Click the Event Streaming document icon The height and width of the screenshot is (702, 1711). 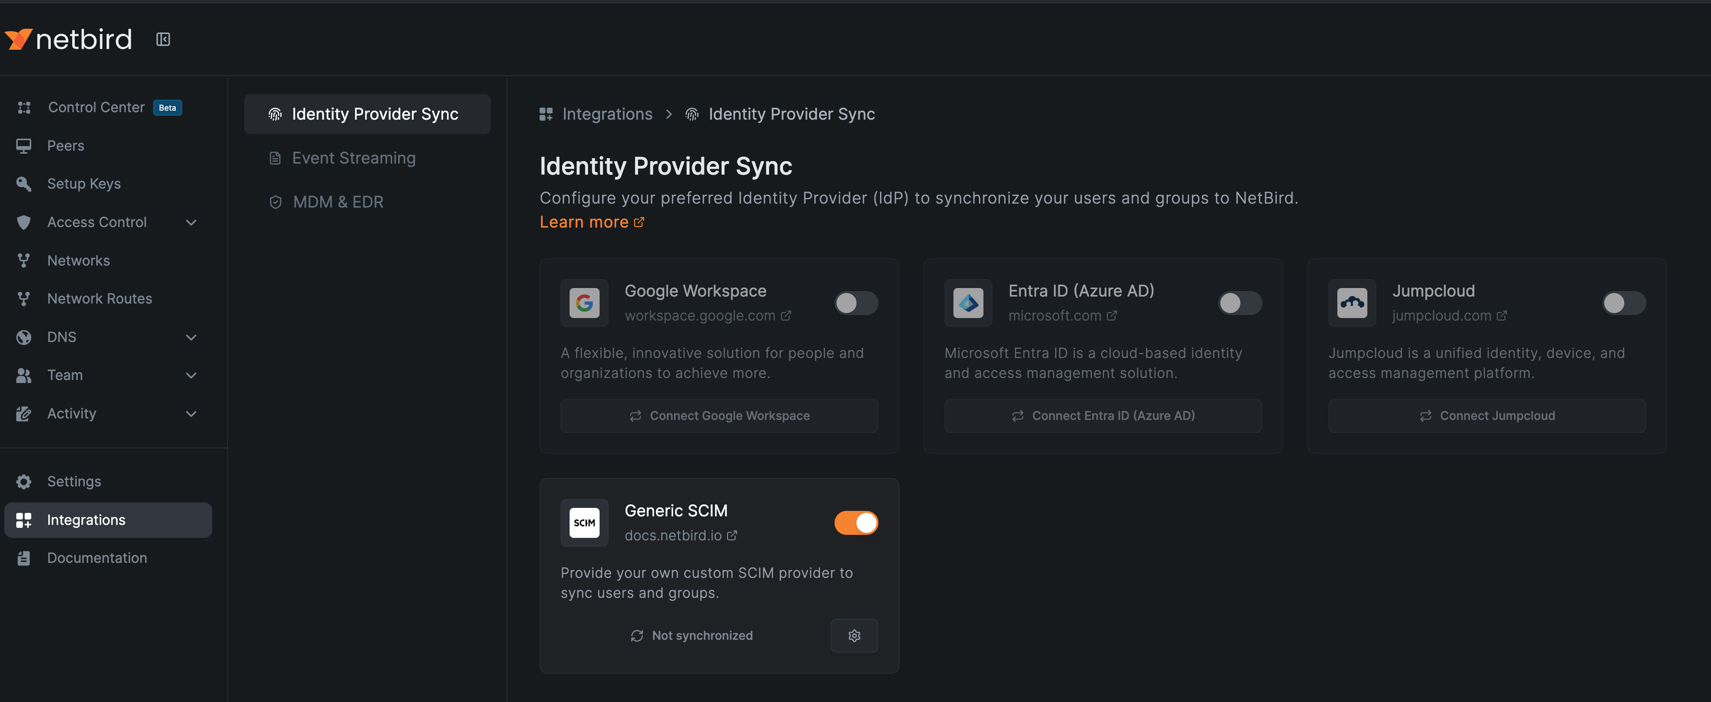click(275, 159)
